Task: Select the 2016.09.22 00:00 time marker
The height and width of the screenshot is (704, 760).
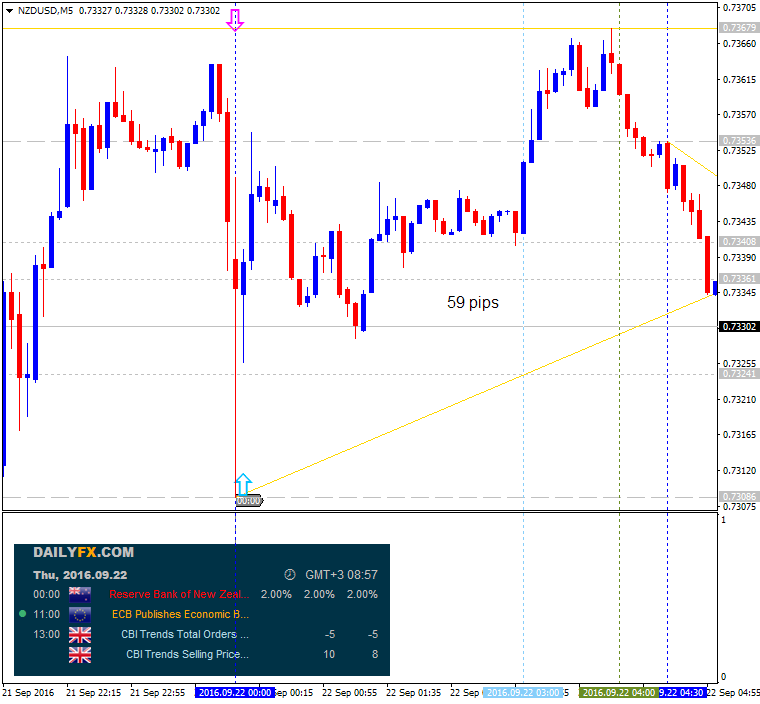Action: point(235,693)
